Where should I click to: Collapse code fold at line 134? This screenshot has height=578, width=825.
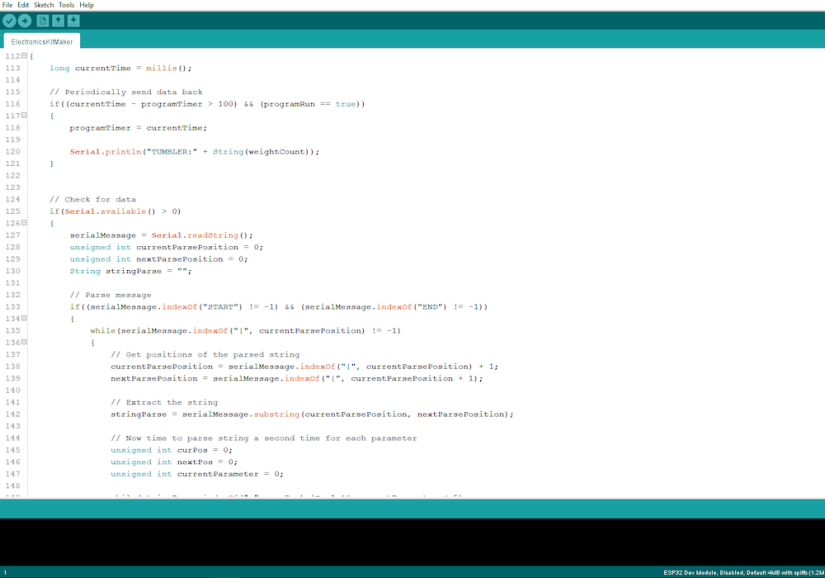24,318
